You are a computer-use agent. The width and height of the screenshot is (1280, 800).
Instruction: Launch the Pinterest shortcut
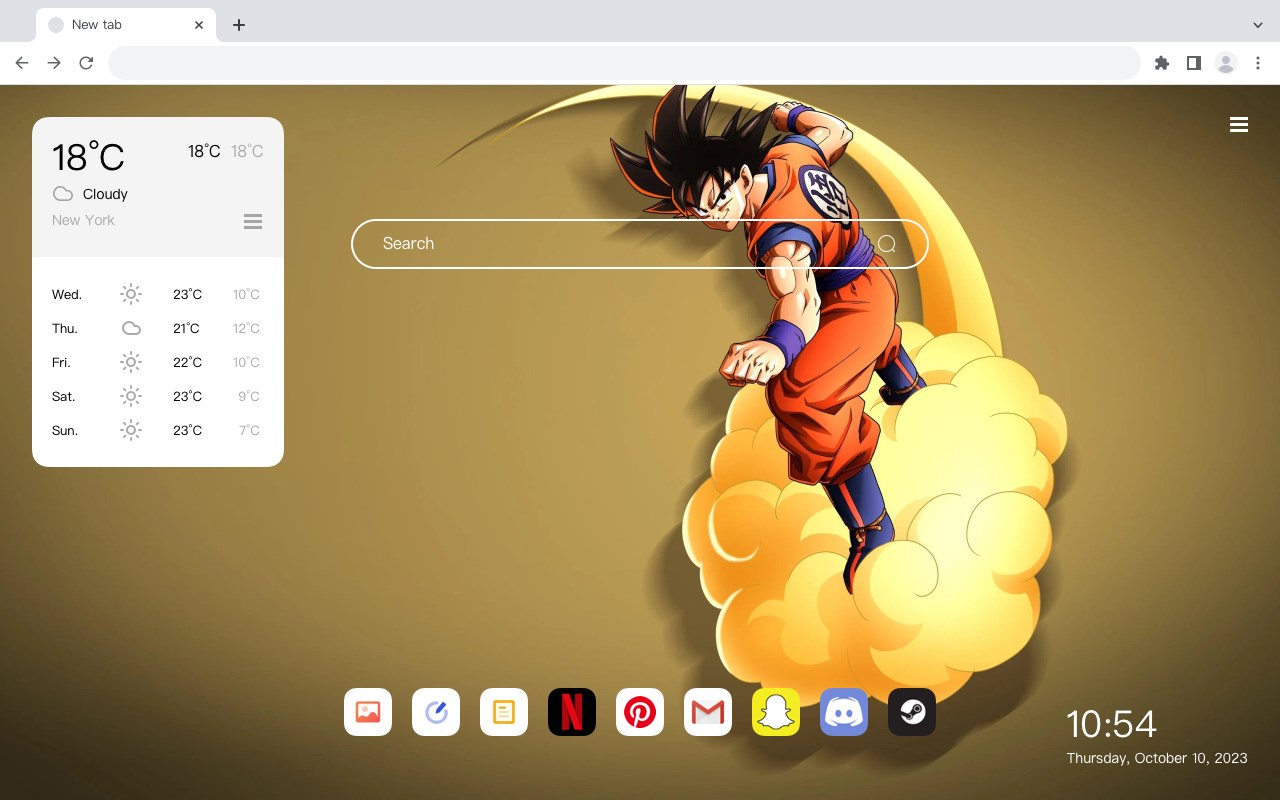point(640,712)
